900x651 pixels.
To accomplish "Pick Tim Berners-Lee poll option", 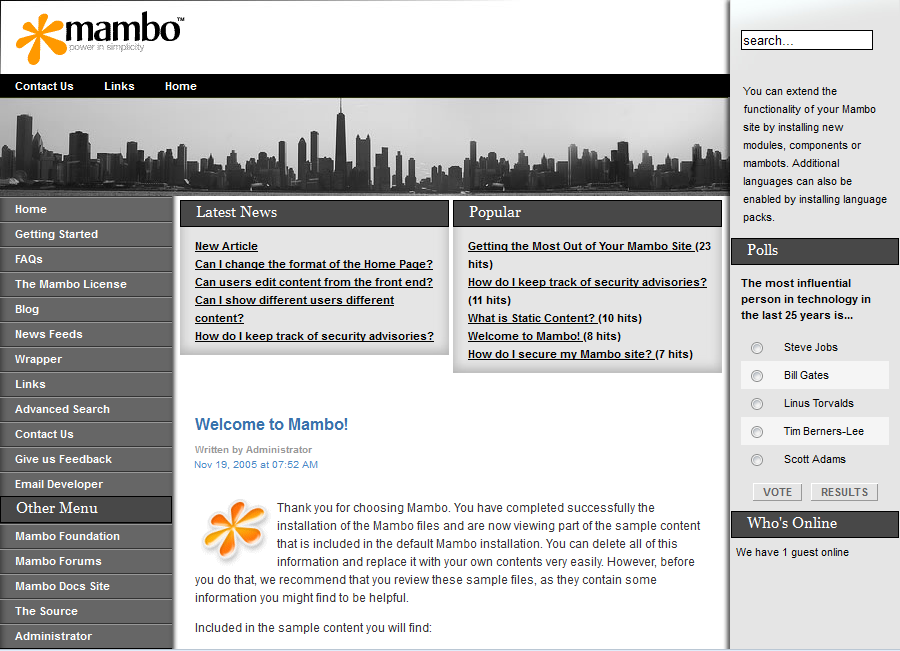I will (757, 432).
